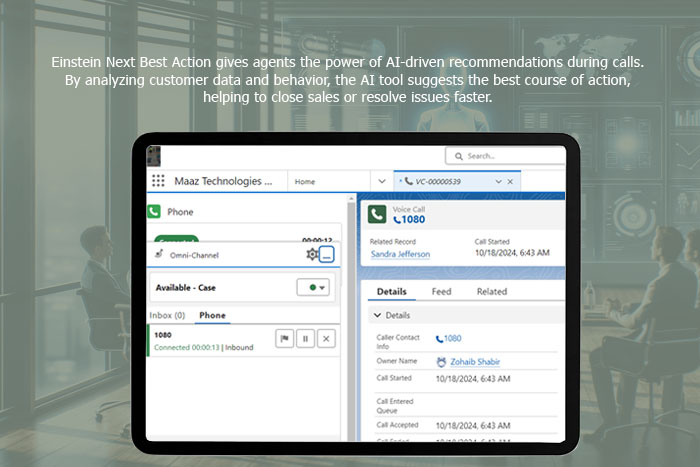Click the Call Entered Queue field label
This screenshot has width=700, height=467.
pos(395,406)
